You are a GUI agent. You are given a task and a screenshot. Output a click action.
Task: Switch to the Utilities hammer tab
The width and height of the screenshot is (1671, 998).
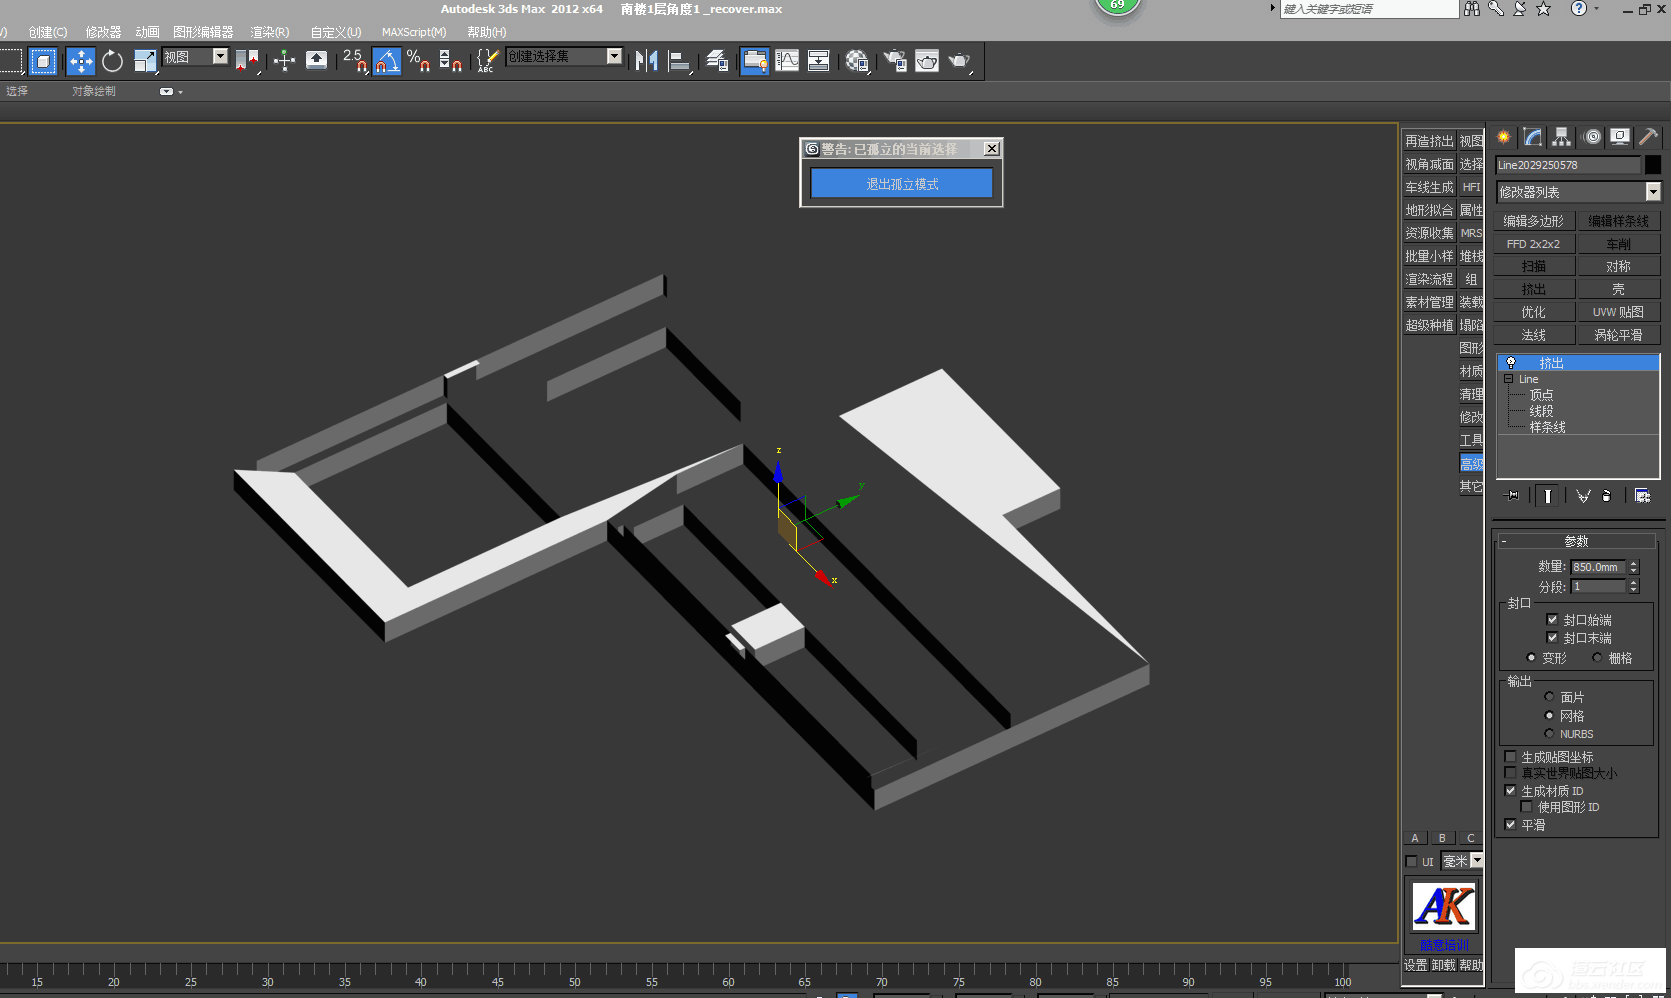tap(1648, 137)
